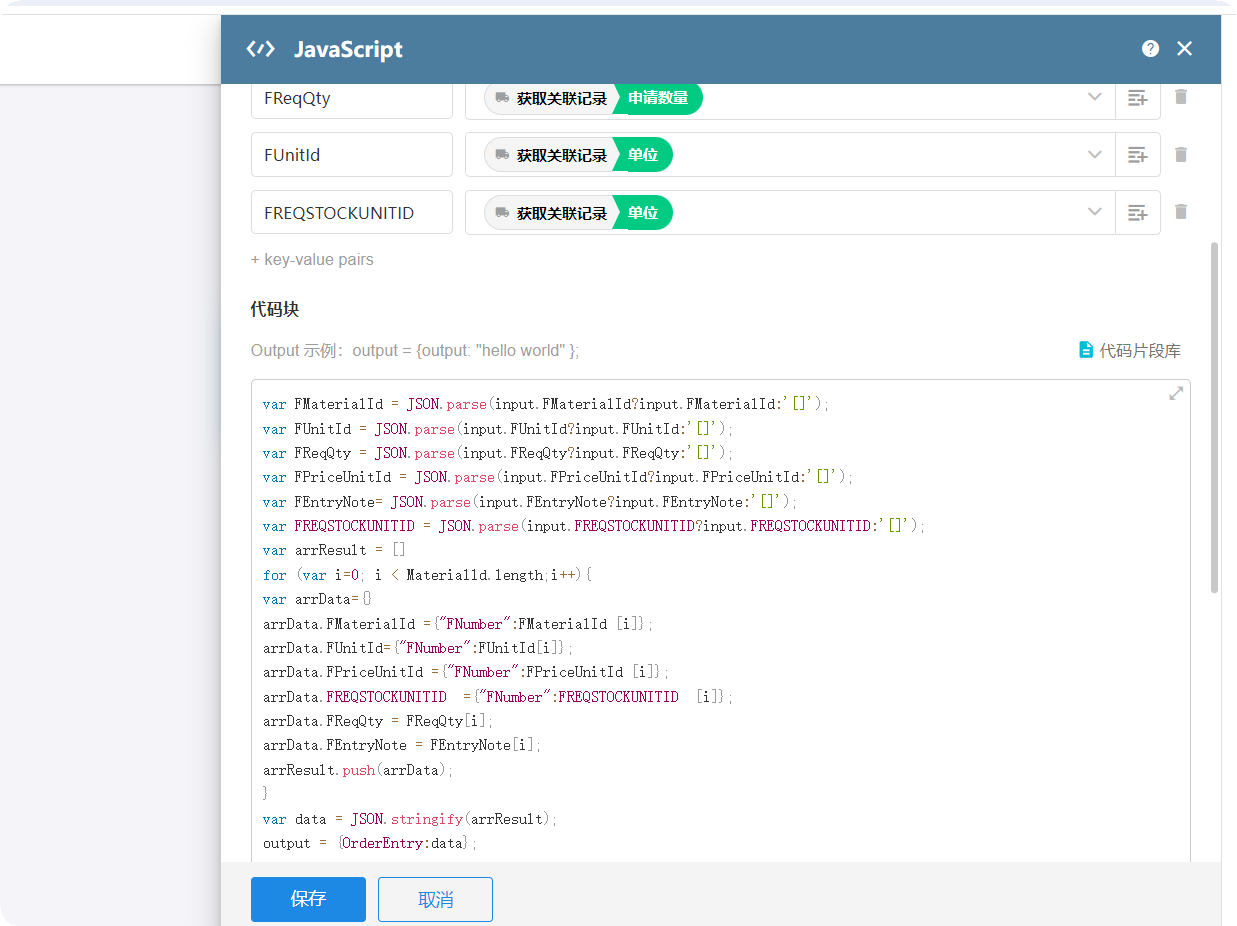Open field list icon for FUnitId row
Image resolution: width=1237 pixels, height=926 pixels.
(x=1137, y=155)
